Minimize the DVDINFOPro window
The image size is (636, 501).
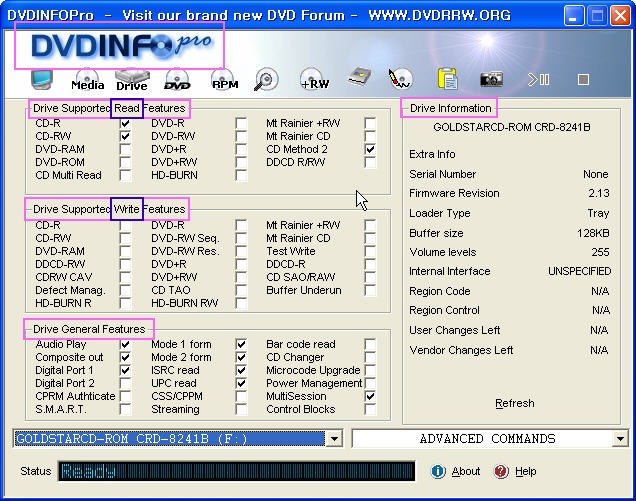[x=573, y=16]
